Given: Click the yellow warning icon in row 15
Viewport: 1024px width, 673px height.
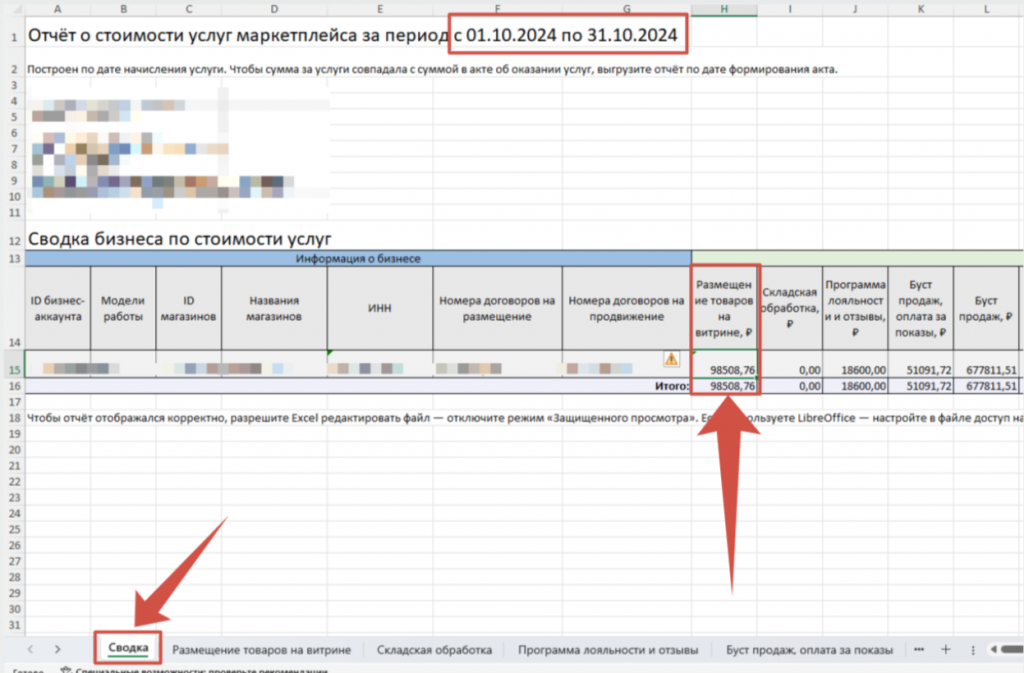Looking at the screenshot, I should point(671,359).
